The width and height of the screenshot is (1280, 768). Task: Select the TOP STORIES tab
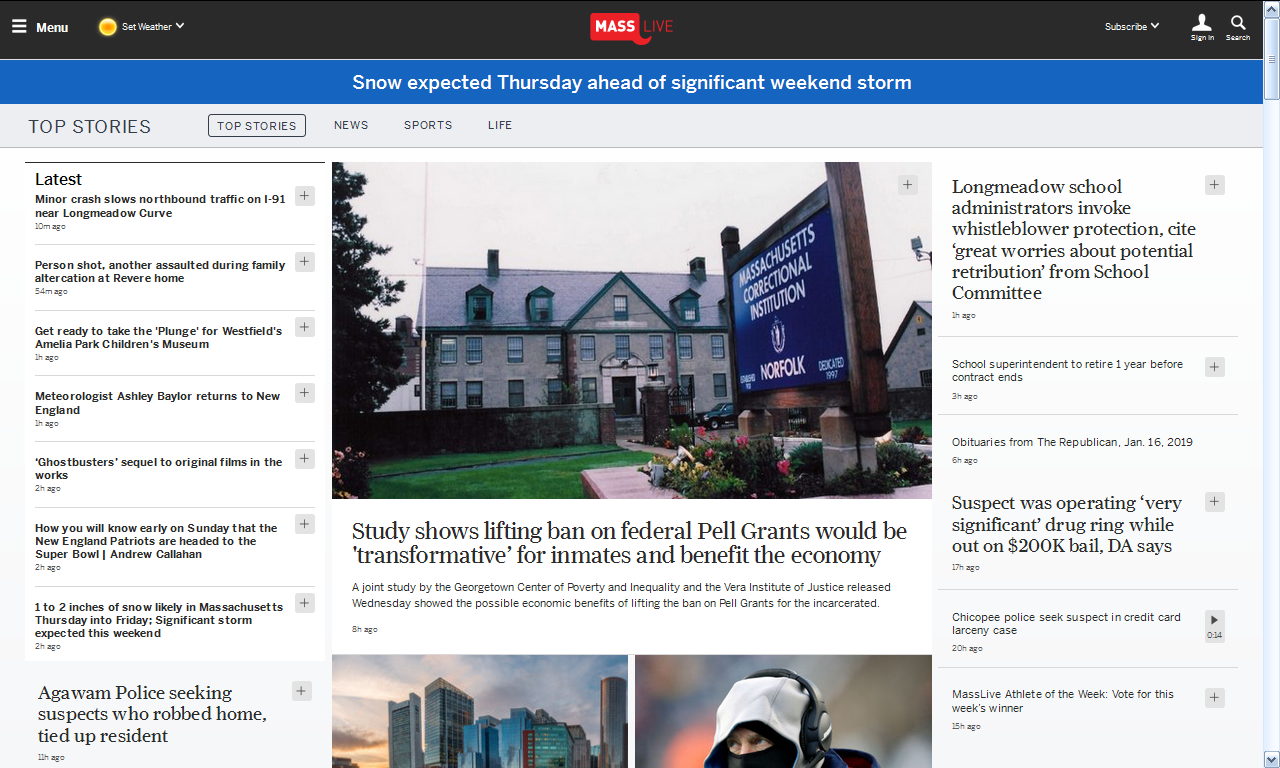(257, 126)
